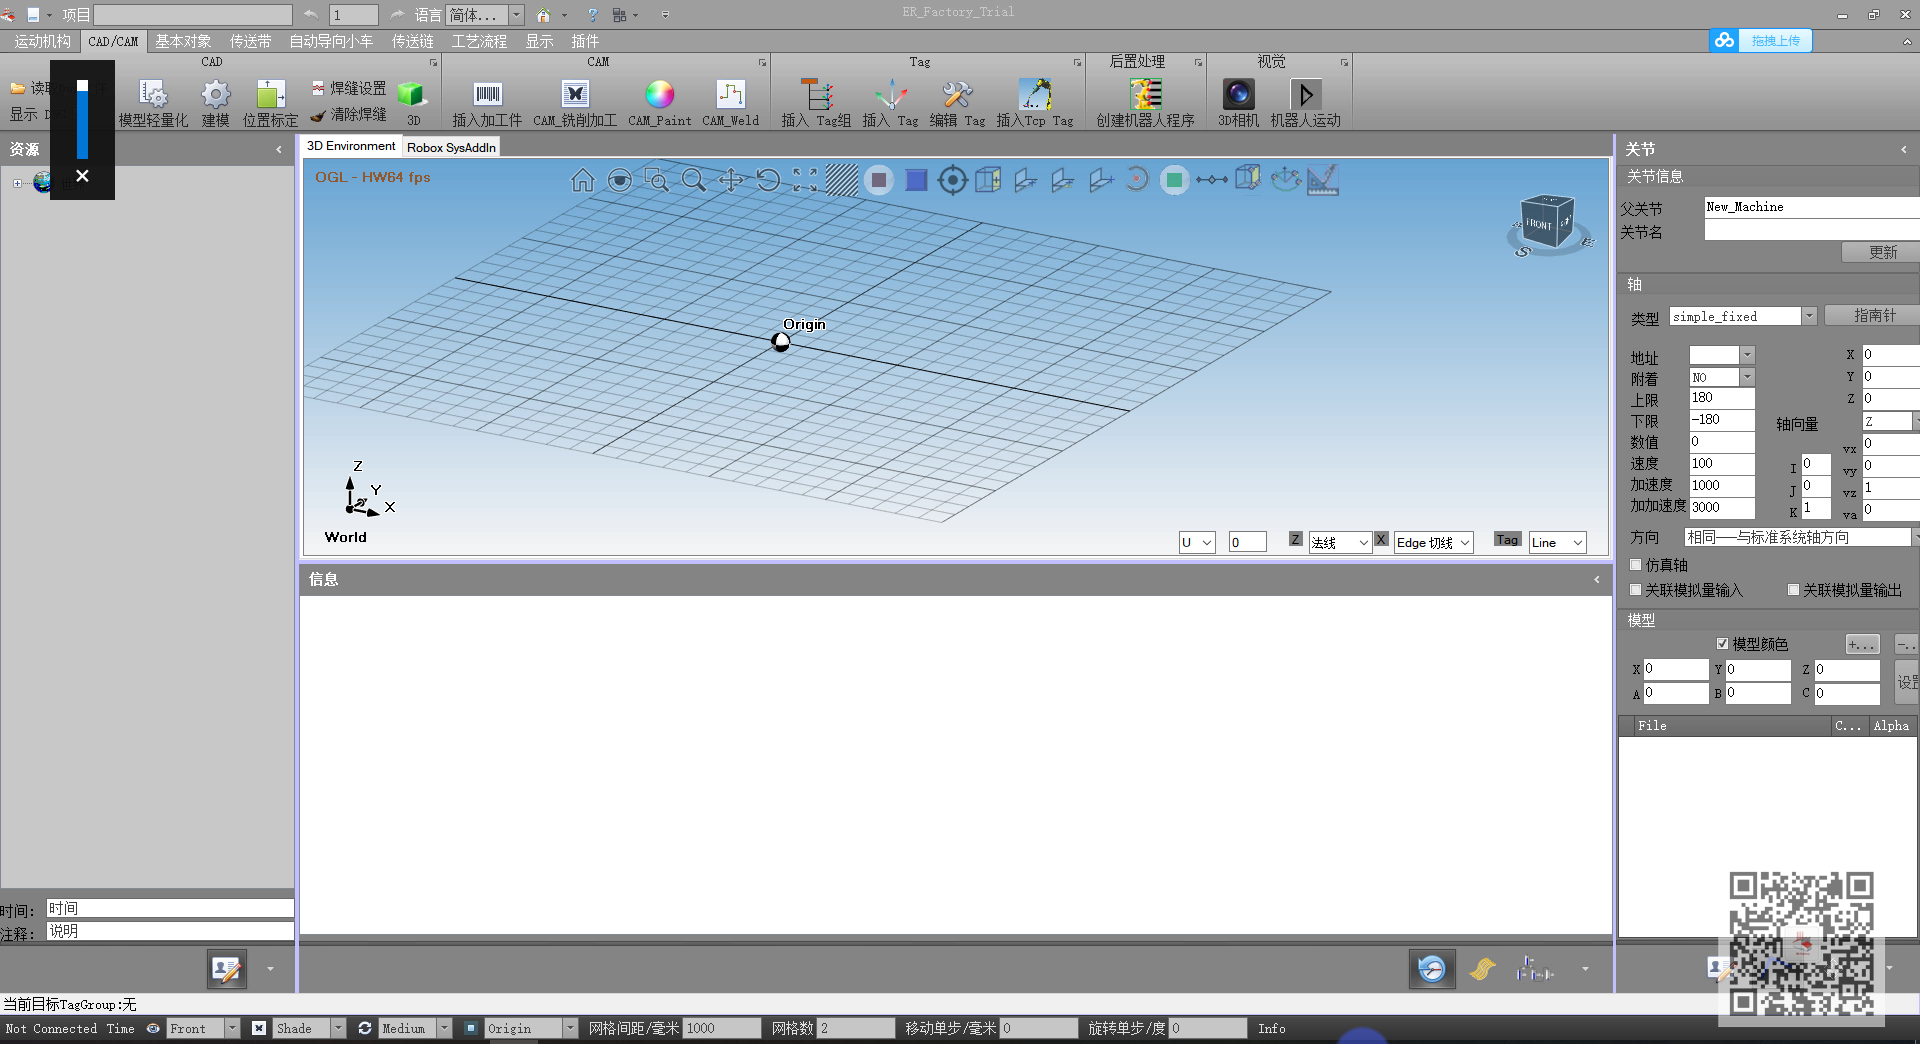Screen dimensions: 1920x1044
Task: Click the 创建机器人程序 icon
Action: point(1145,95)
